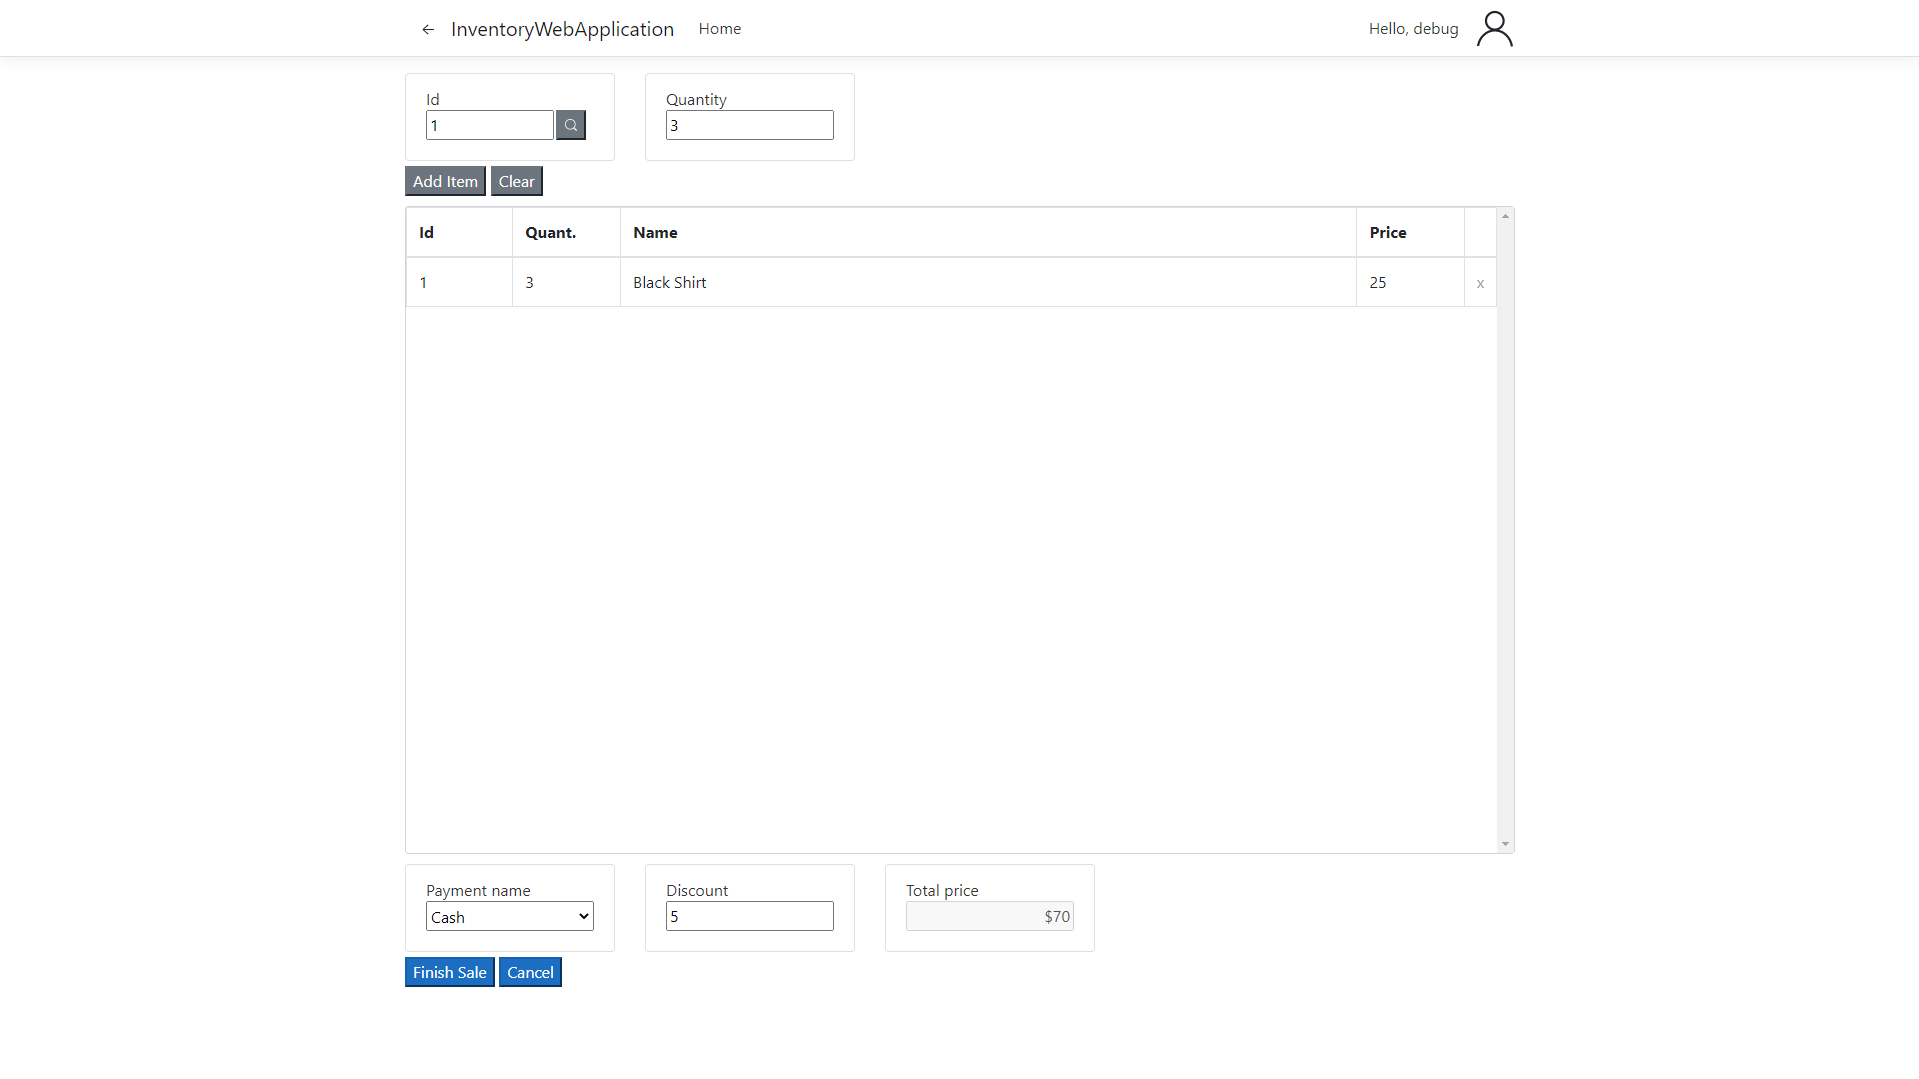Open the user profile avatar icon
This screenshot has width=1919, height=1079.
pos(1494,29)
